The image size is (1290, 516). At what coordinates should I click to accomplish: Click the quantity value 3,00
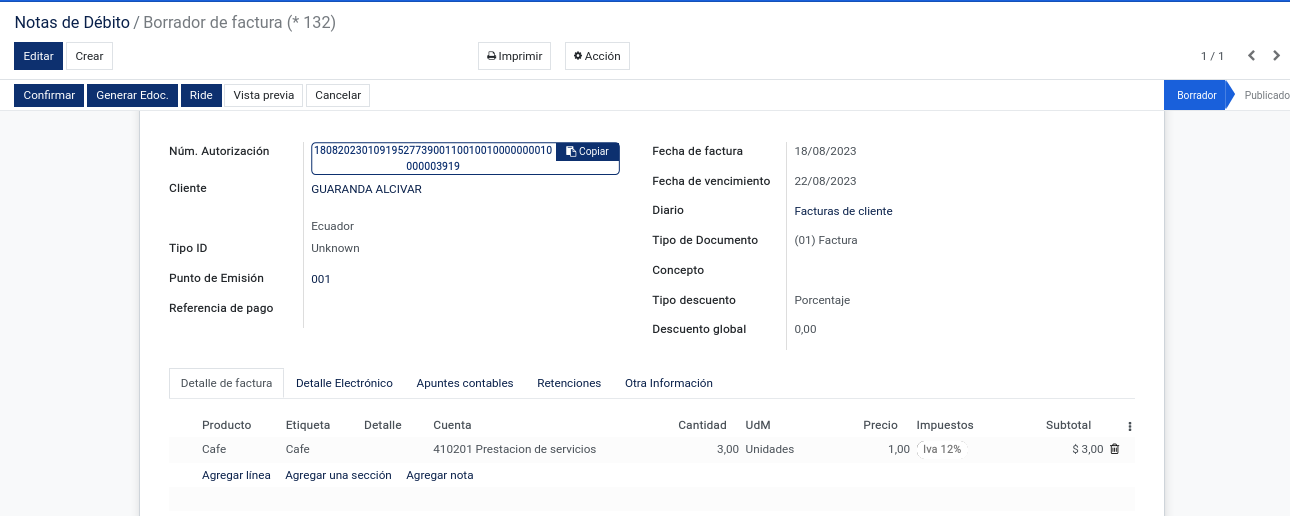point(728,449)
